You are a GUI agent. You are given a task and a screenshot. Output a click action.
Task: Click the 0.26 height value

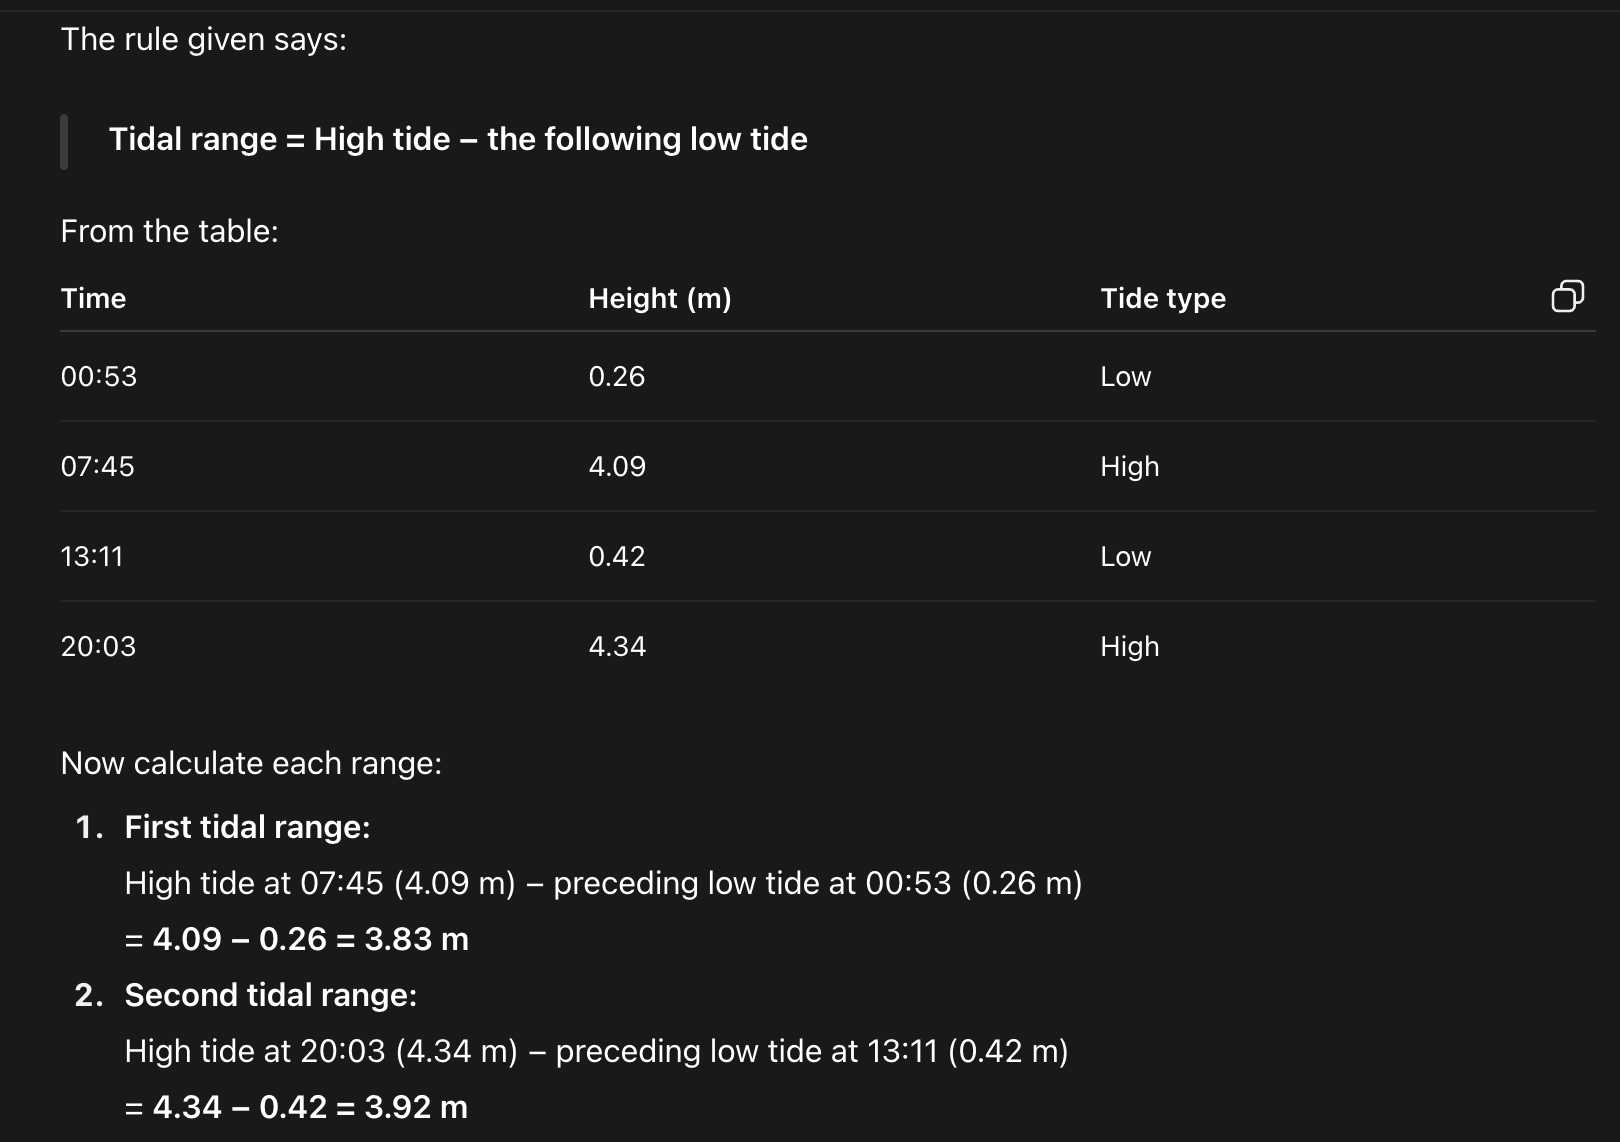[x=617, y=377]
